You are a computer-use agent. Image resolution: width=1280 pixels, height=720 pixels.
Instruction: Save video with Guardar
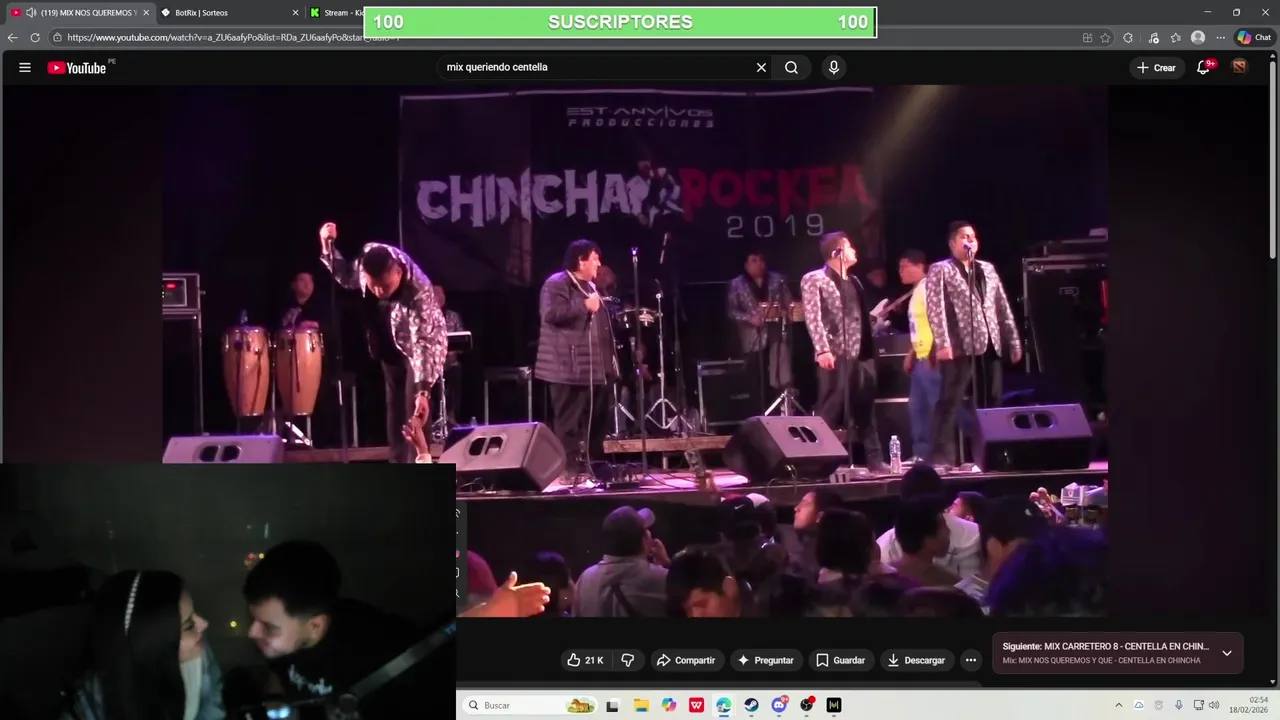click(x=840, y=660)
